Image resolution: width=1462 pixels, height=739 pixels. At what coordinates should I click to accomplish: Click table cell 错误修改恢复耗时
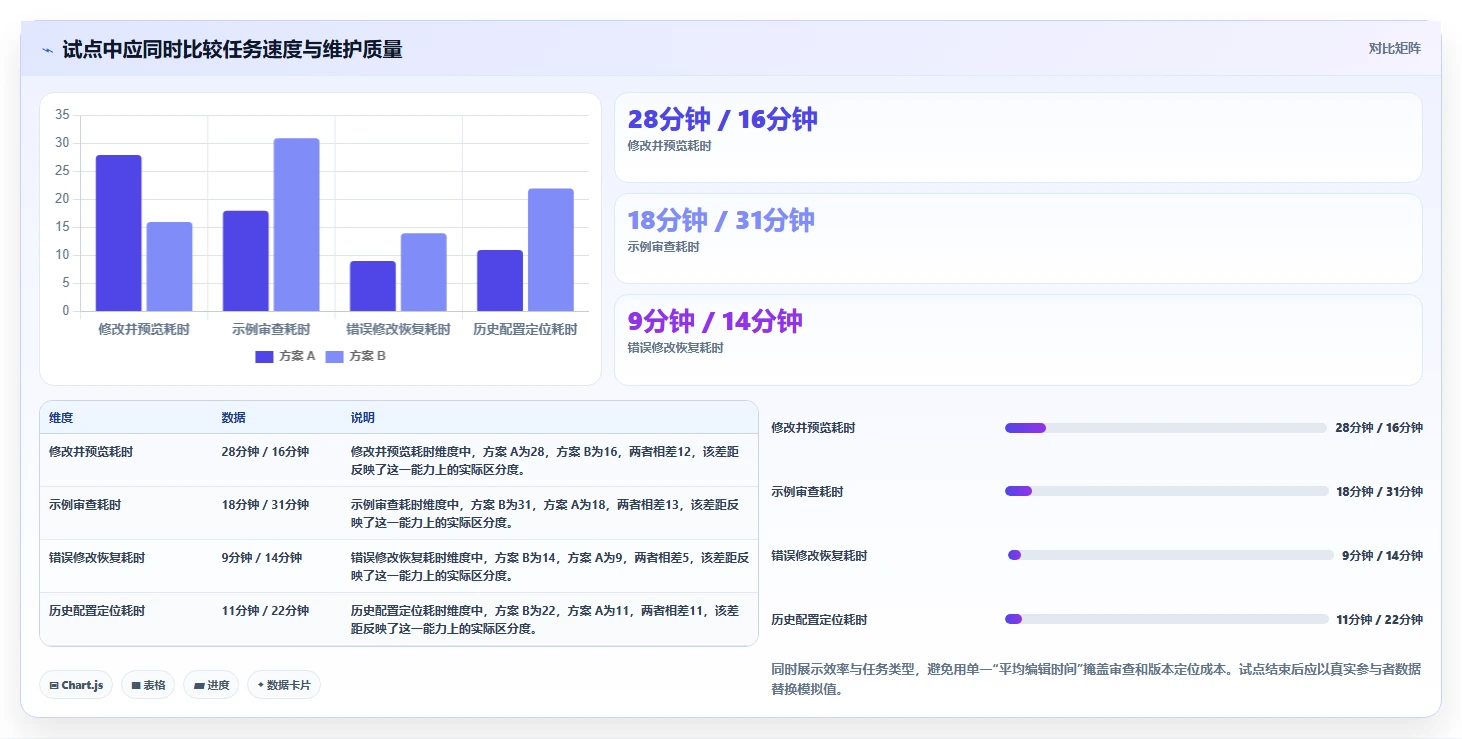(x=97, y=558)
